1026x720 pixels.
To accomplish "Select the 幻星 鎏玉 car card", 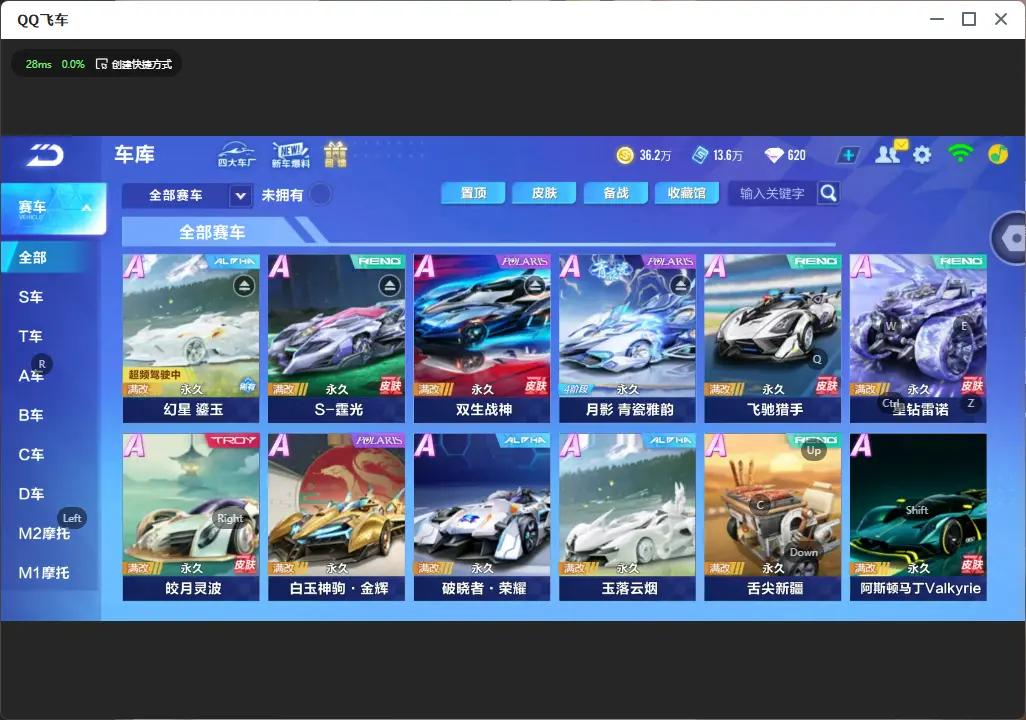I will click(191, 338).
